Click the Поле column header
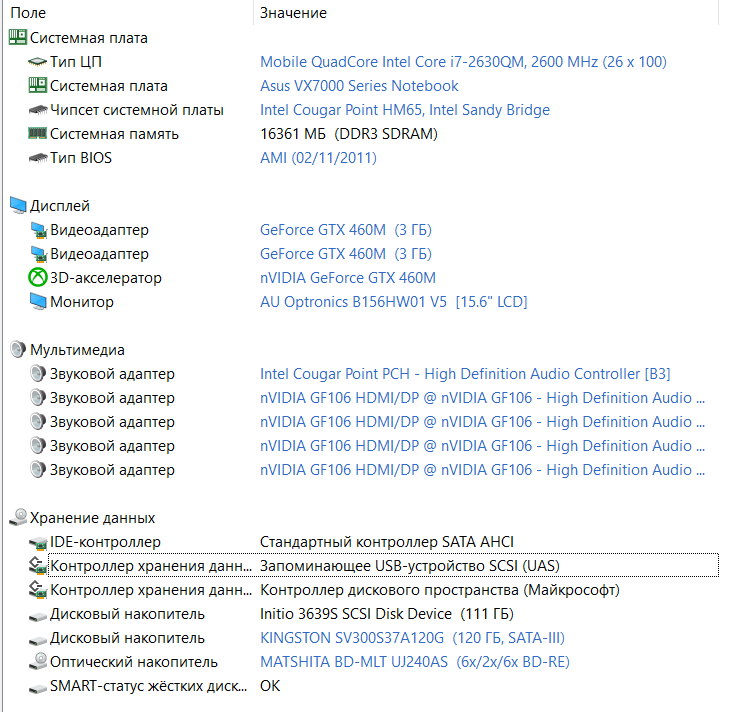This screenshot has height=712, width=730. coord(128,13)
